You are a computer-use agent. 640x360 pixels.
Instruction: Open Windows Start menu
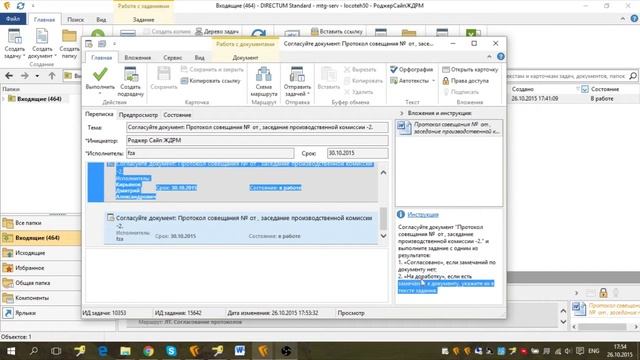pos(11,351)
